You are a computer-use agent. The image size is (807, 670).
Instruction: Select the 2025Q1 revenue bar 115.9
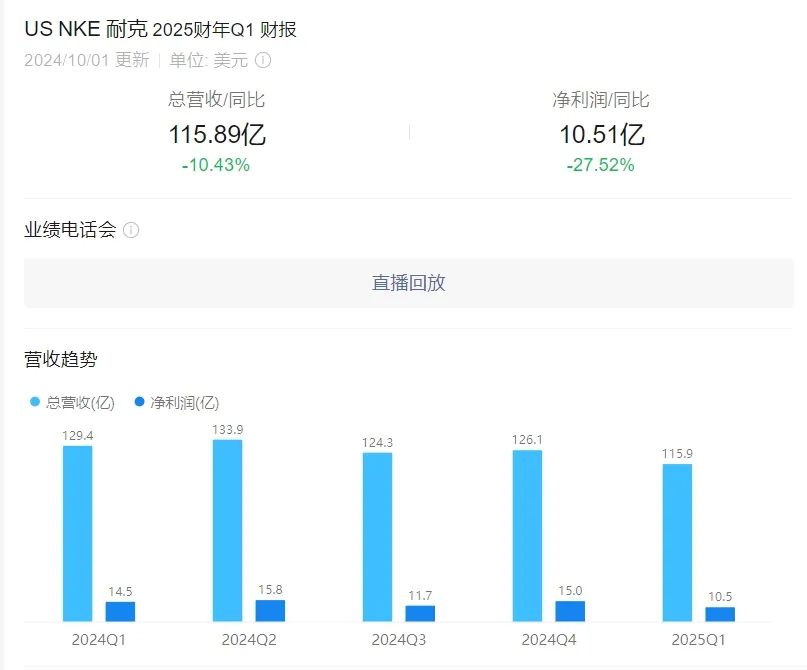pyautogui.click(x=677, y=543)
